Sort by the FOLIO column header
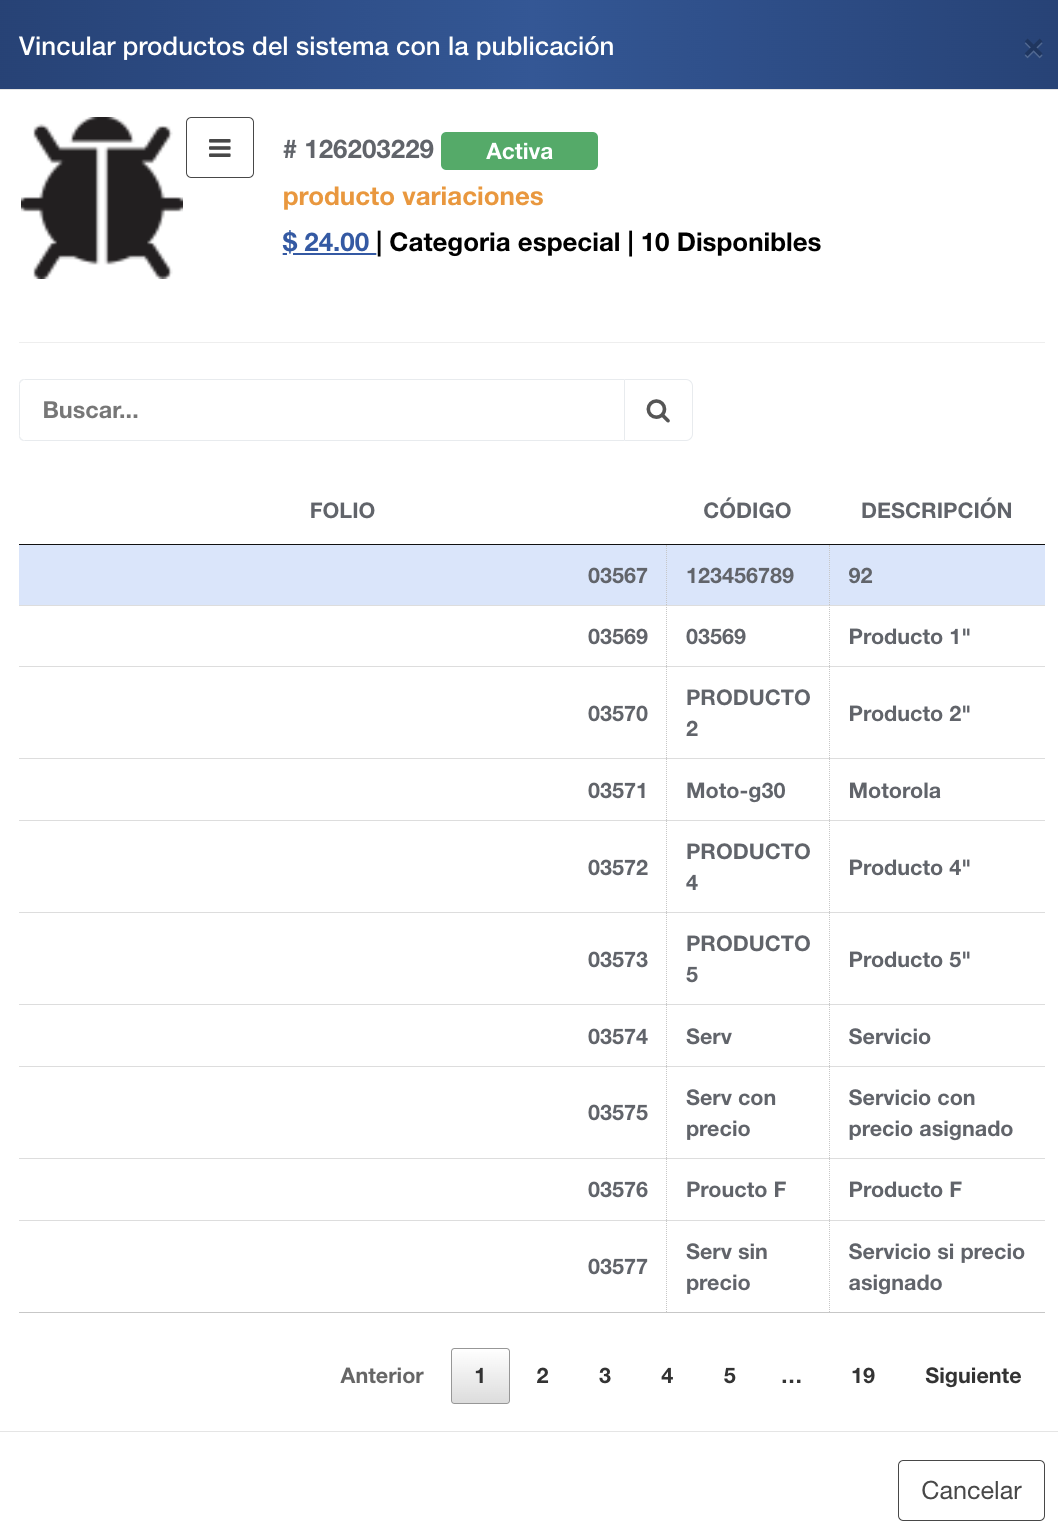The image size is (1058, 1536). 342,511
